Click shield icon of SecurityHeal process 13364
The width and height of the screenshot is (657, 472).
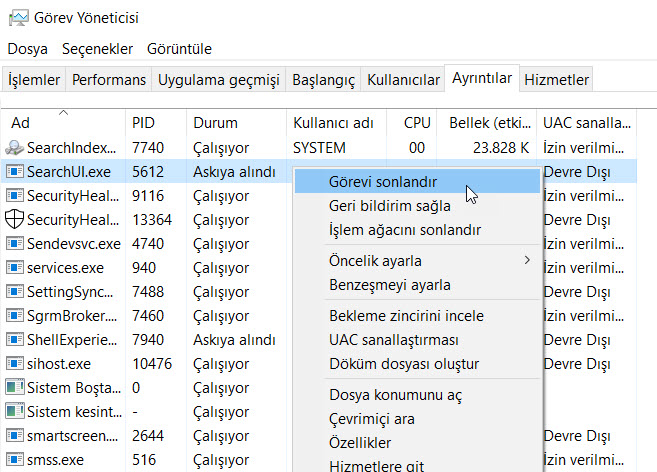(x=14, y=219)
